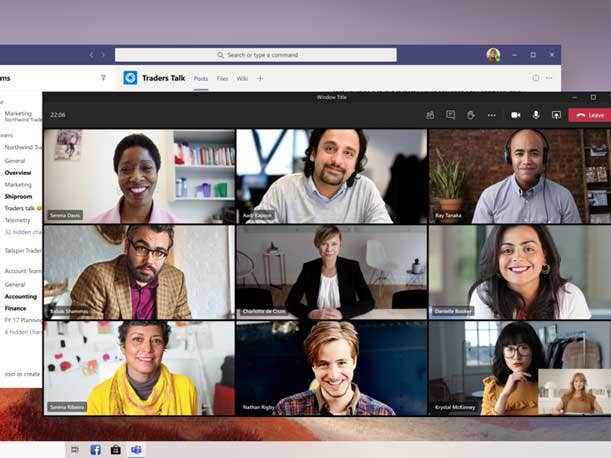
Task: Open the meeting chat icon
Action: 450,115
